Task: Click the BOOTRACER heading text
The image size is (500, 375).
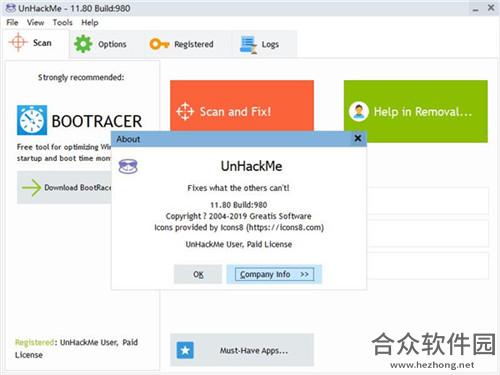Action: click(x=97, y=121)
